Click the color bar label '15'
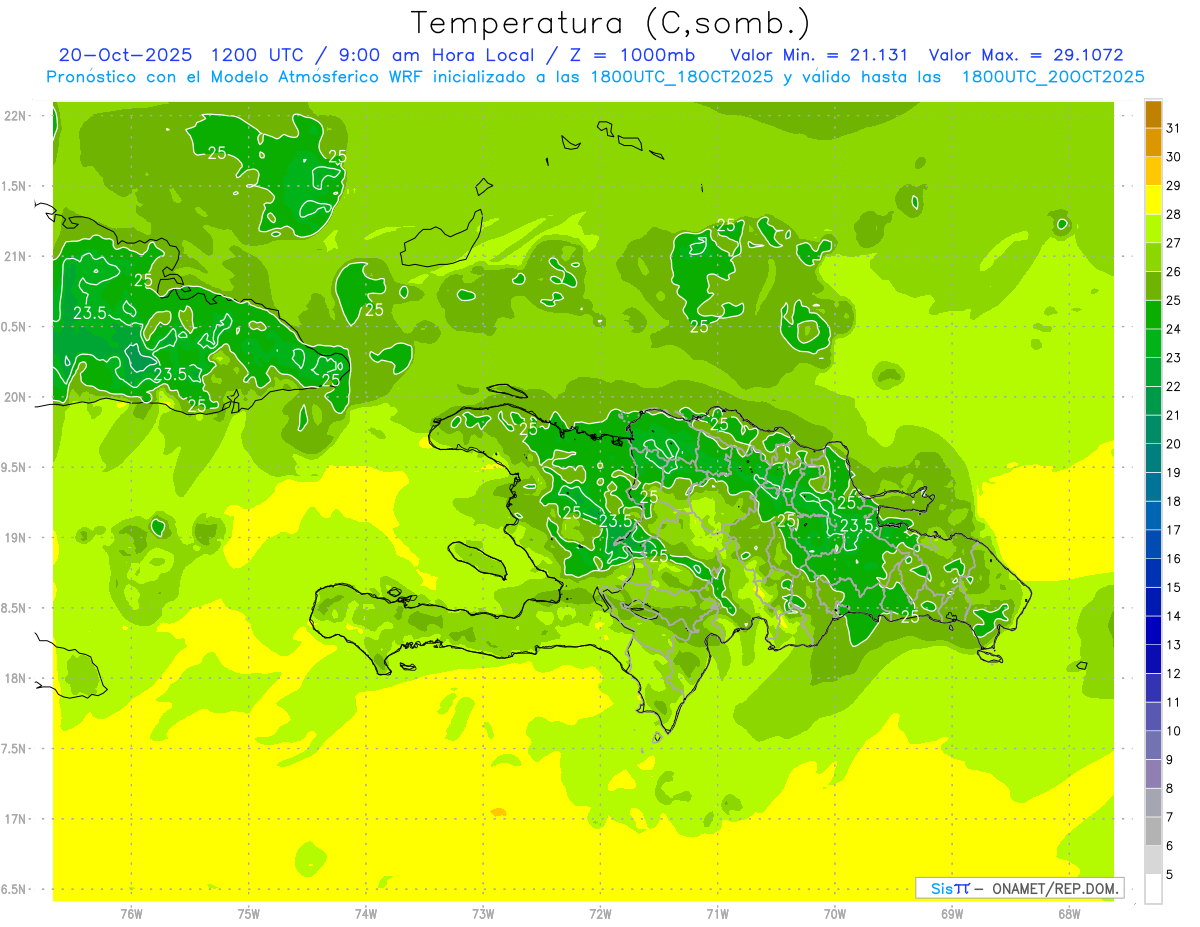 1174,587
